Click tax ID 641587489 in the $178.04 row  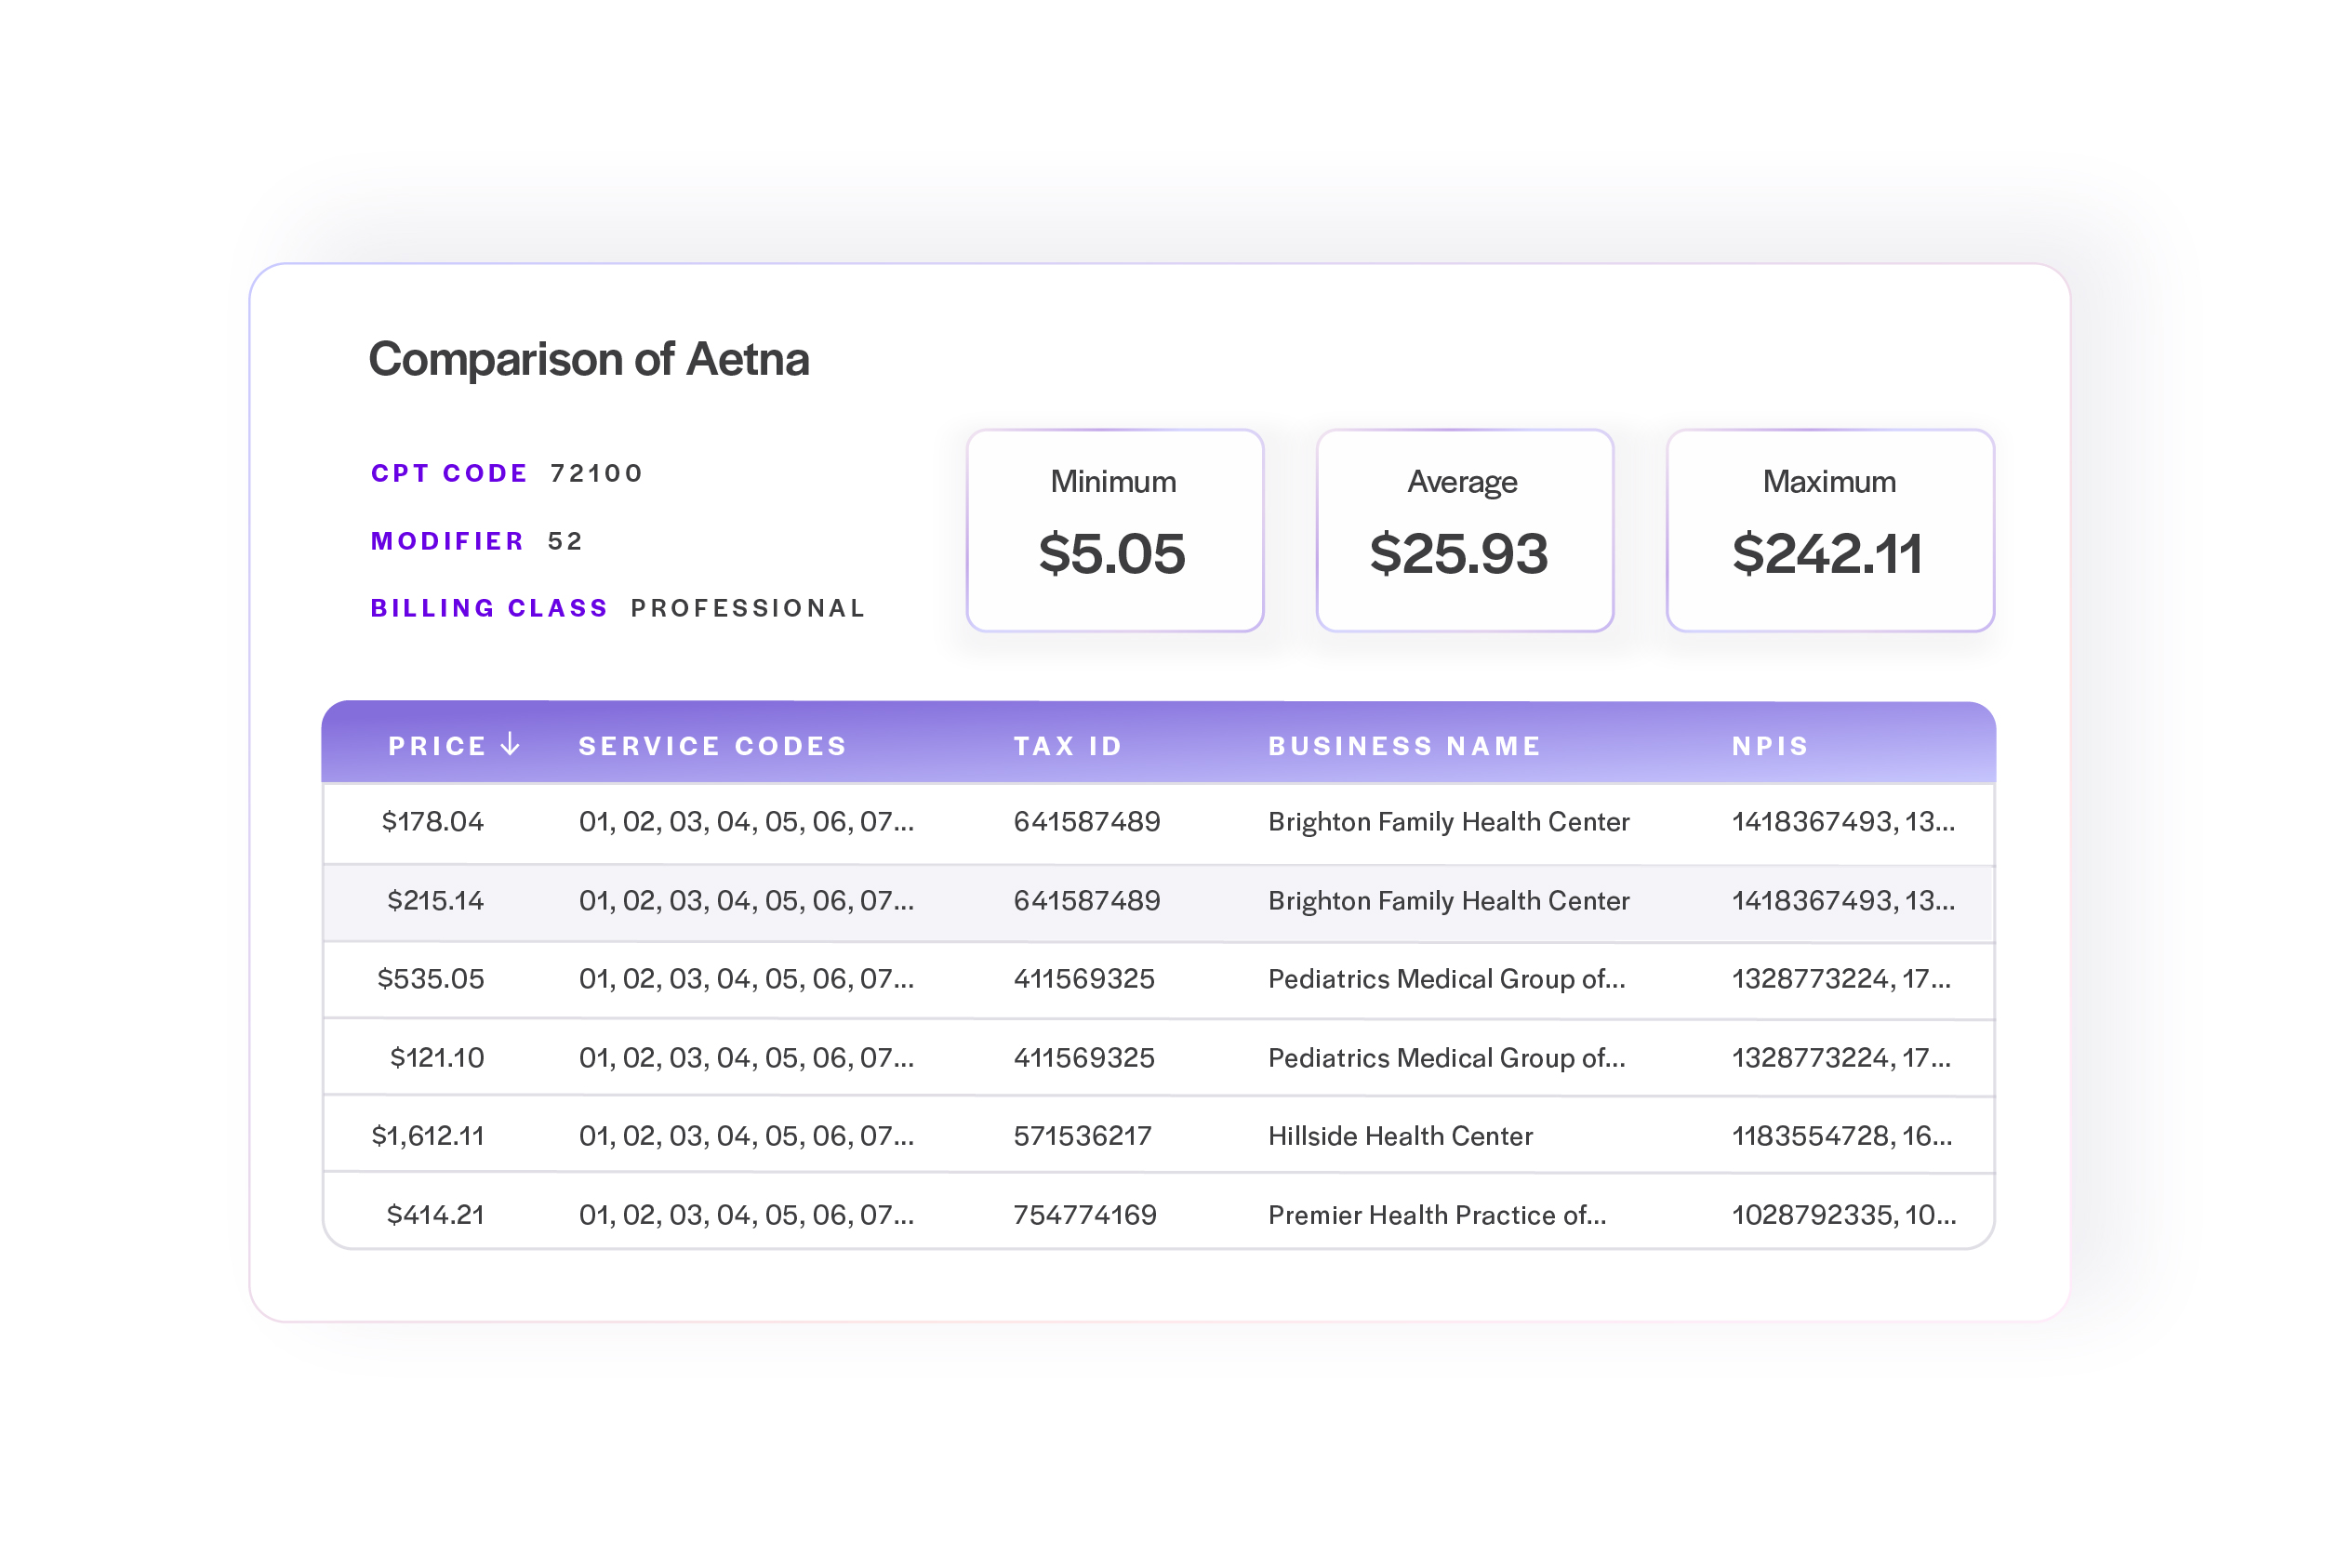1087,822
